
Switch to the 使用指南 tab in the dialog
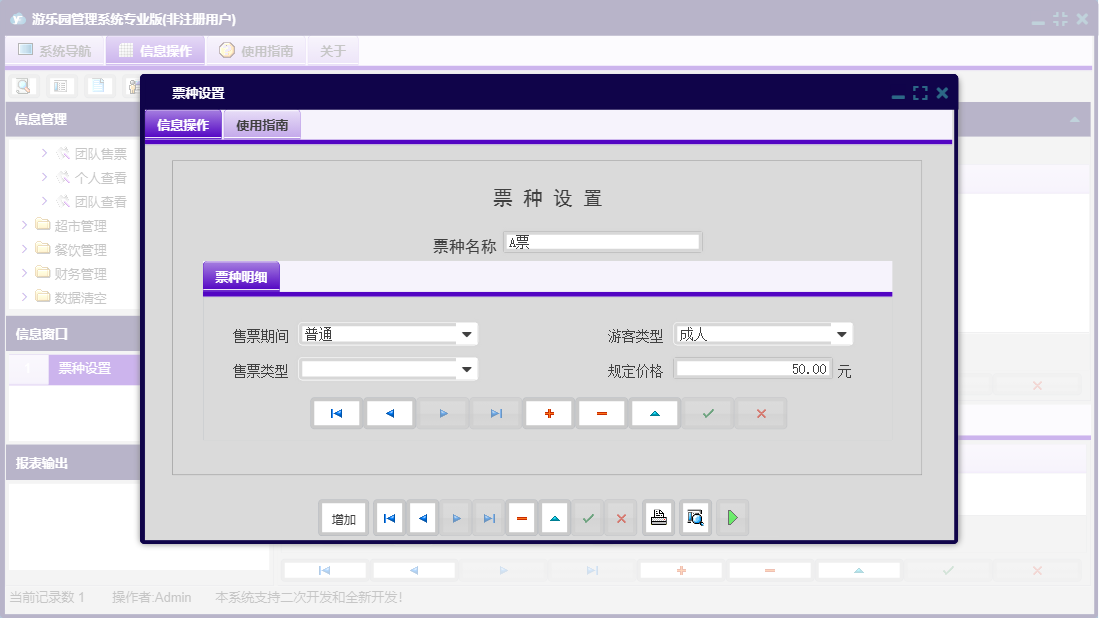[261, 124]
